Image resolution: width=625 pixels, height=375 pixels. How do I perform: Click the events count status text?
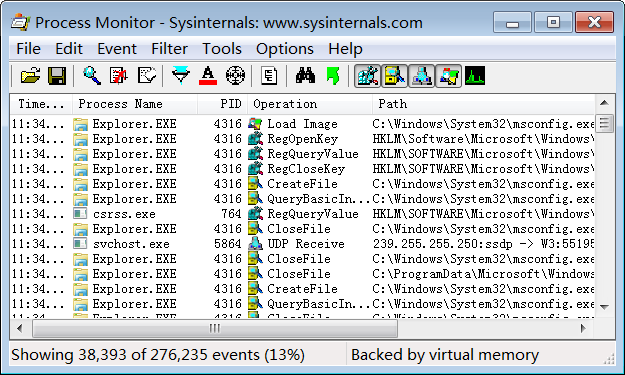(x=158, y=355)
